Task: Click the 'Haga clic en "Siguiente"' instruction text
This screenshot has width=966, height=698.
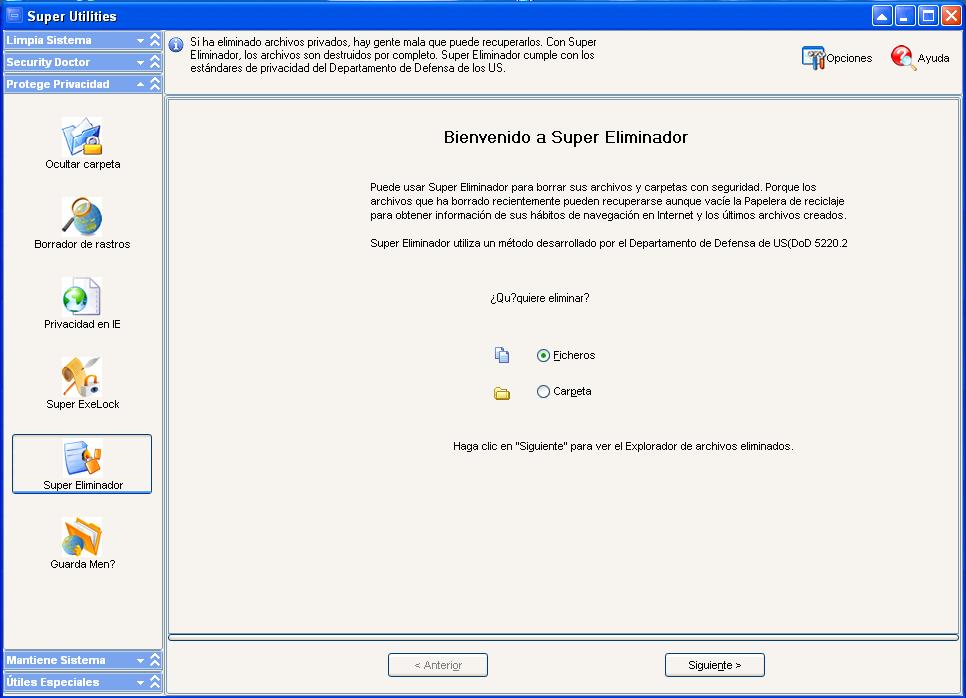Action: pos(623,446)
